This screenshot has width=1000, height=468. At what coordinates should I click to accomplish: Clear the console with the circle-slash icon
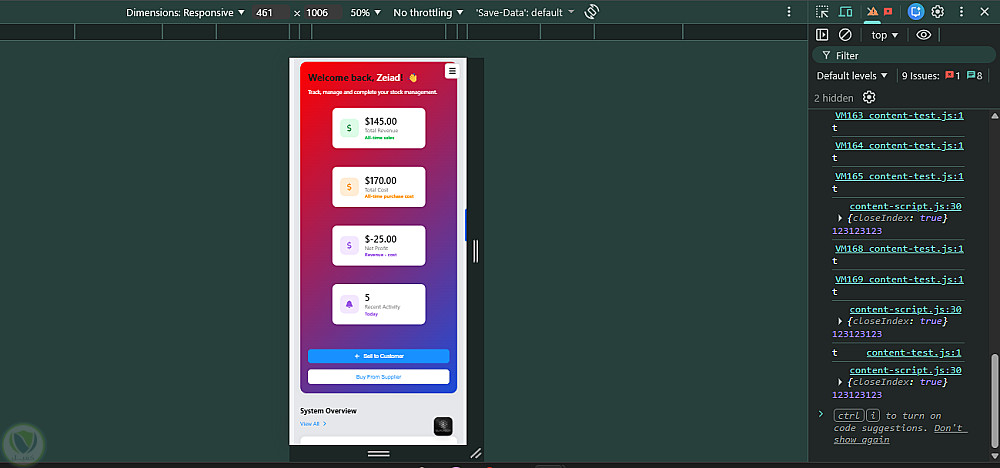coord(845,35)
